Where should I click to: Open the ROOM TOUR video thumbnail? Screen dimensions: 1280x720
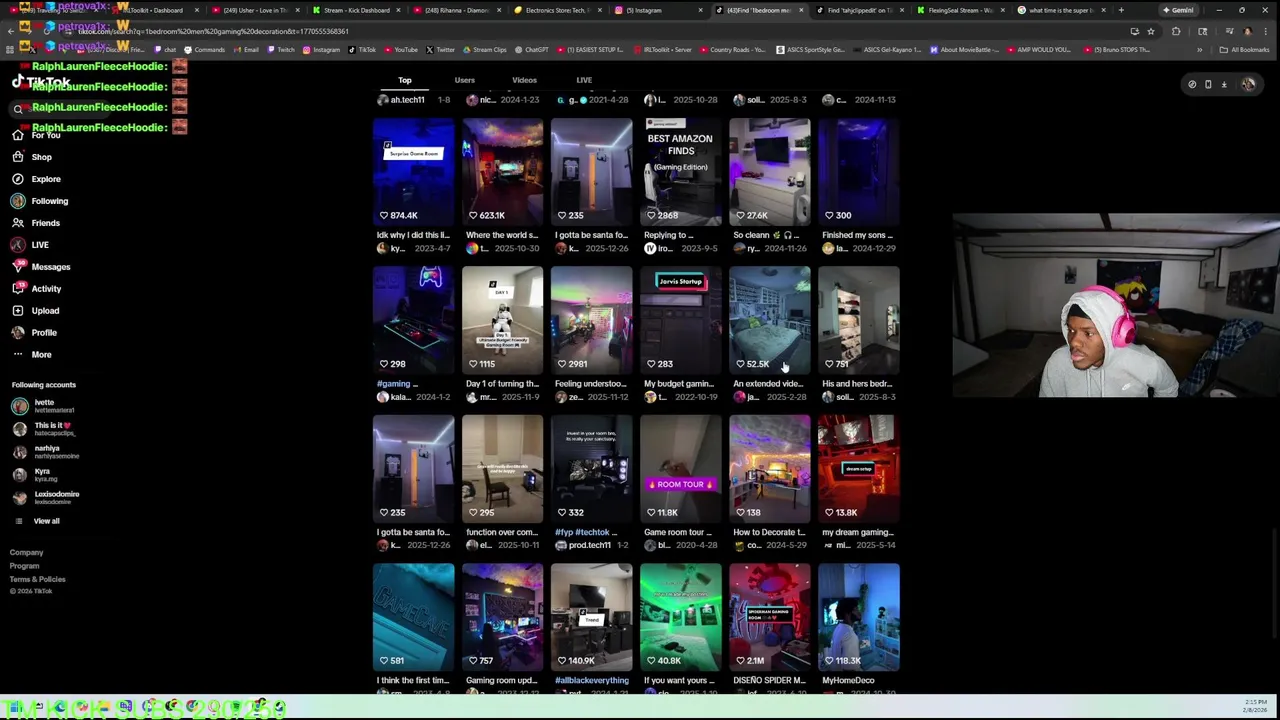(680, 469)
